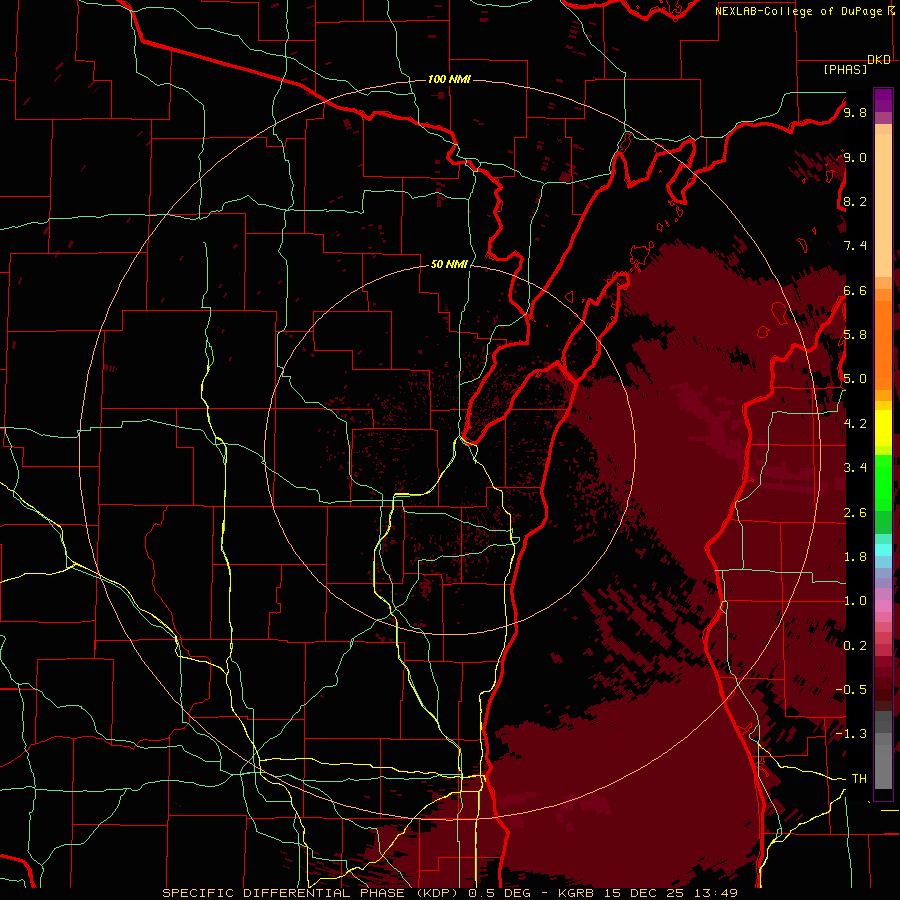Click the 6.6 scale value

855,290
